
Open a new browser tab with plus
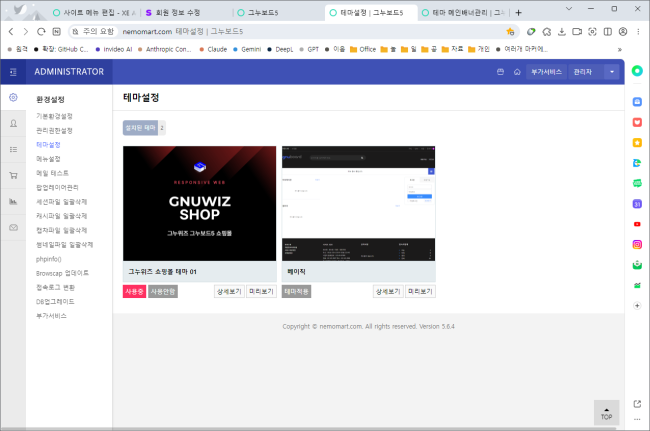click(518, 13)
